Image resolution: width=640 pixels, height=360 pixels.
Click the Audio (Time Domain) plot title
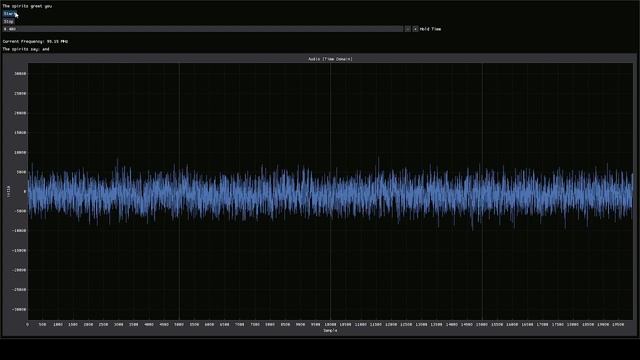click(330, 59)
